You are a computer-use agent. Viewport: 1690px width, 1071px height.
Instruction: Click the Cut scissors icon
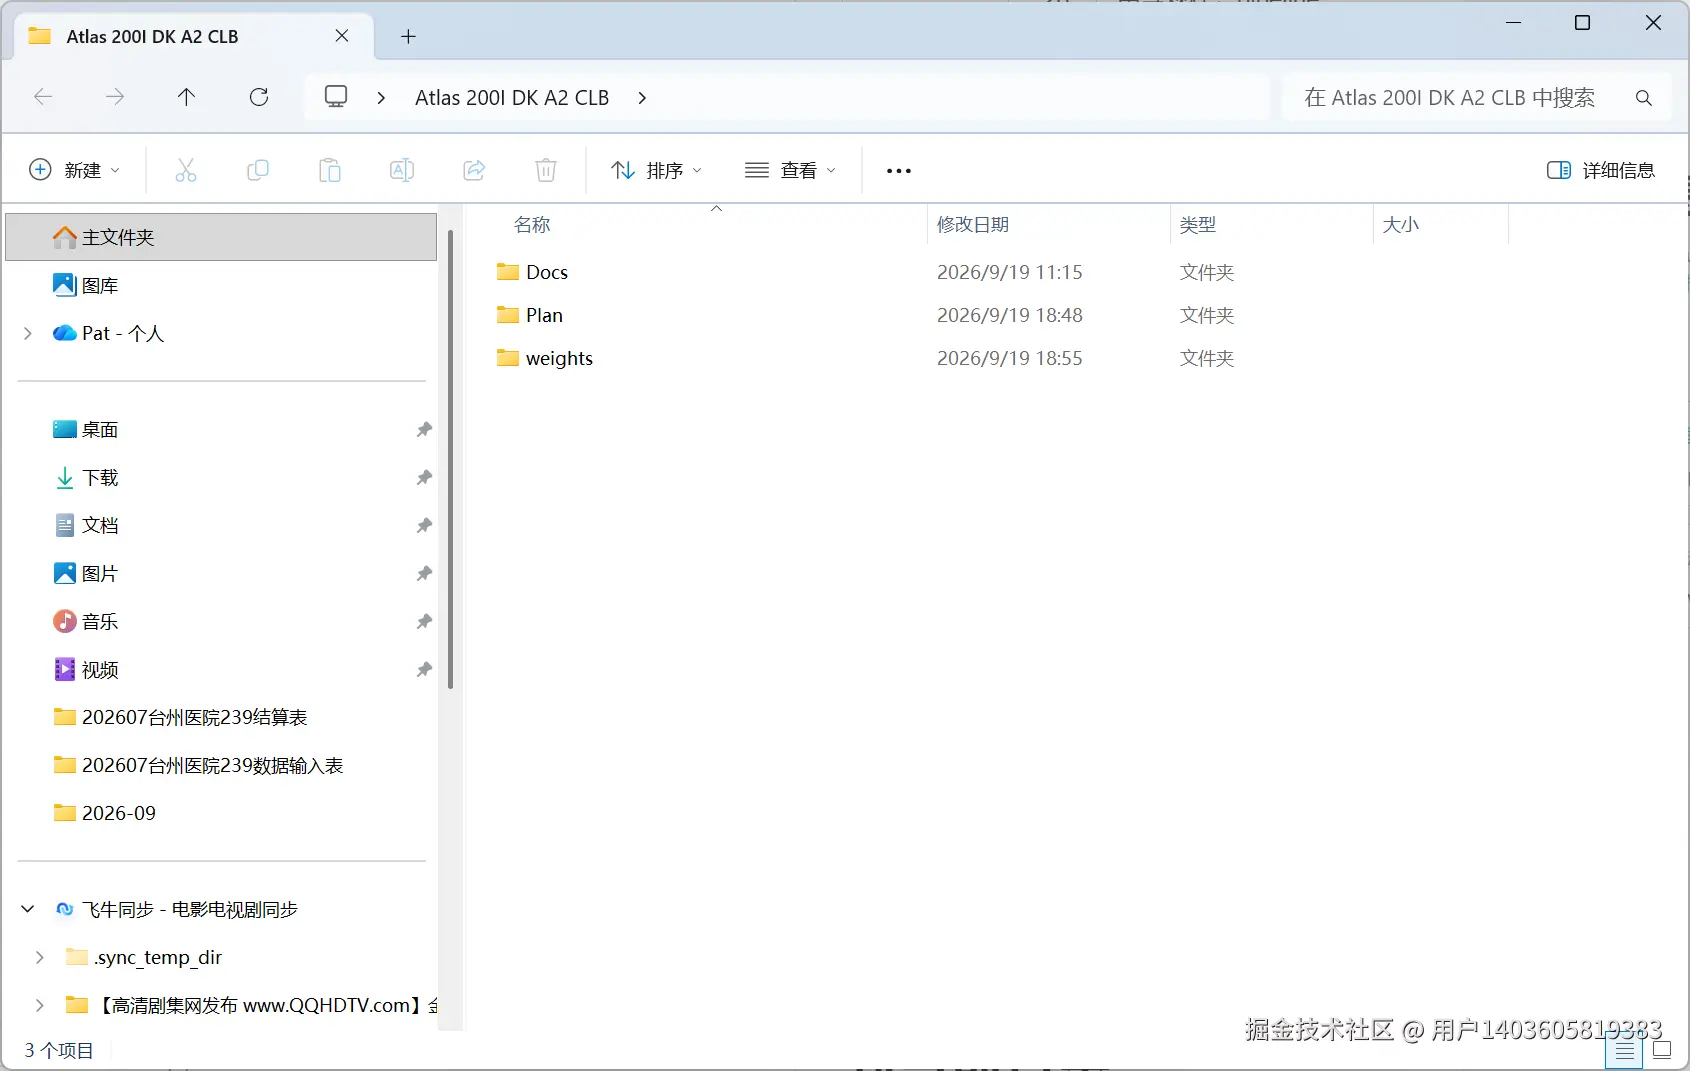coord(185,170)
